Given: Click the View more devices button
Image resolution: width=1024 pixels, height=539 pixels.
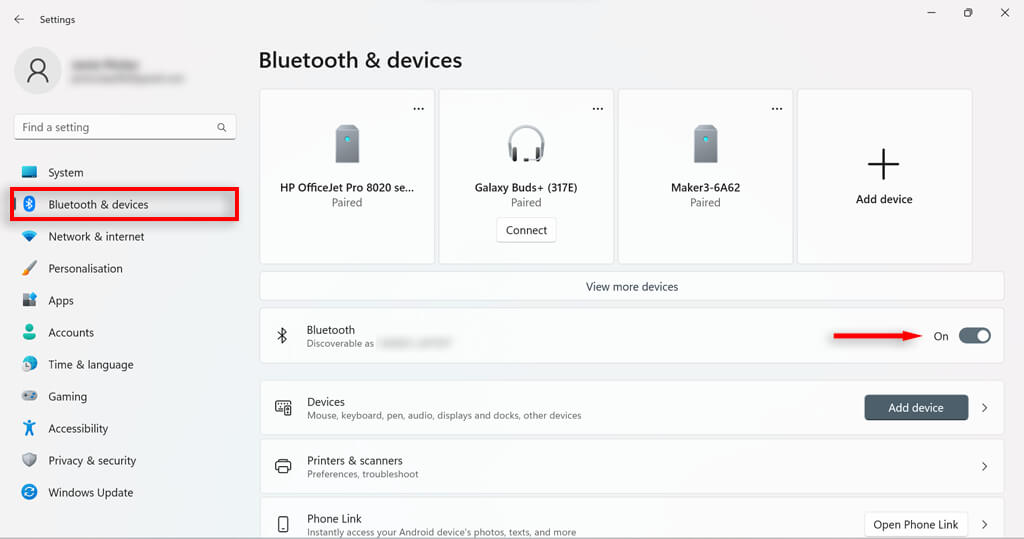Looking at the screenshot, I should point(631,287).
